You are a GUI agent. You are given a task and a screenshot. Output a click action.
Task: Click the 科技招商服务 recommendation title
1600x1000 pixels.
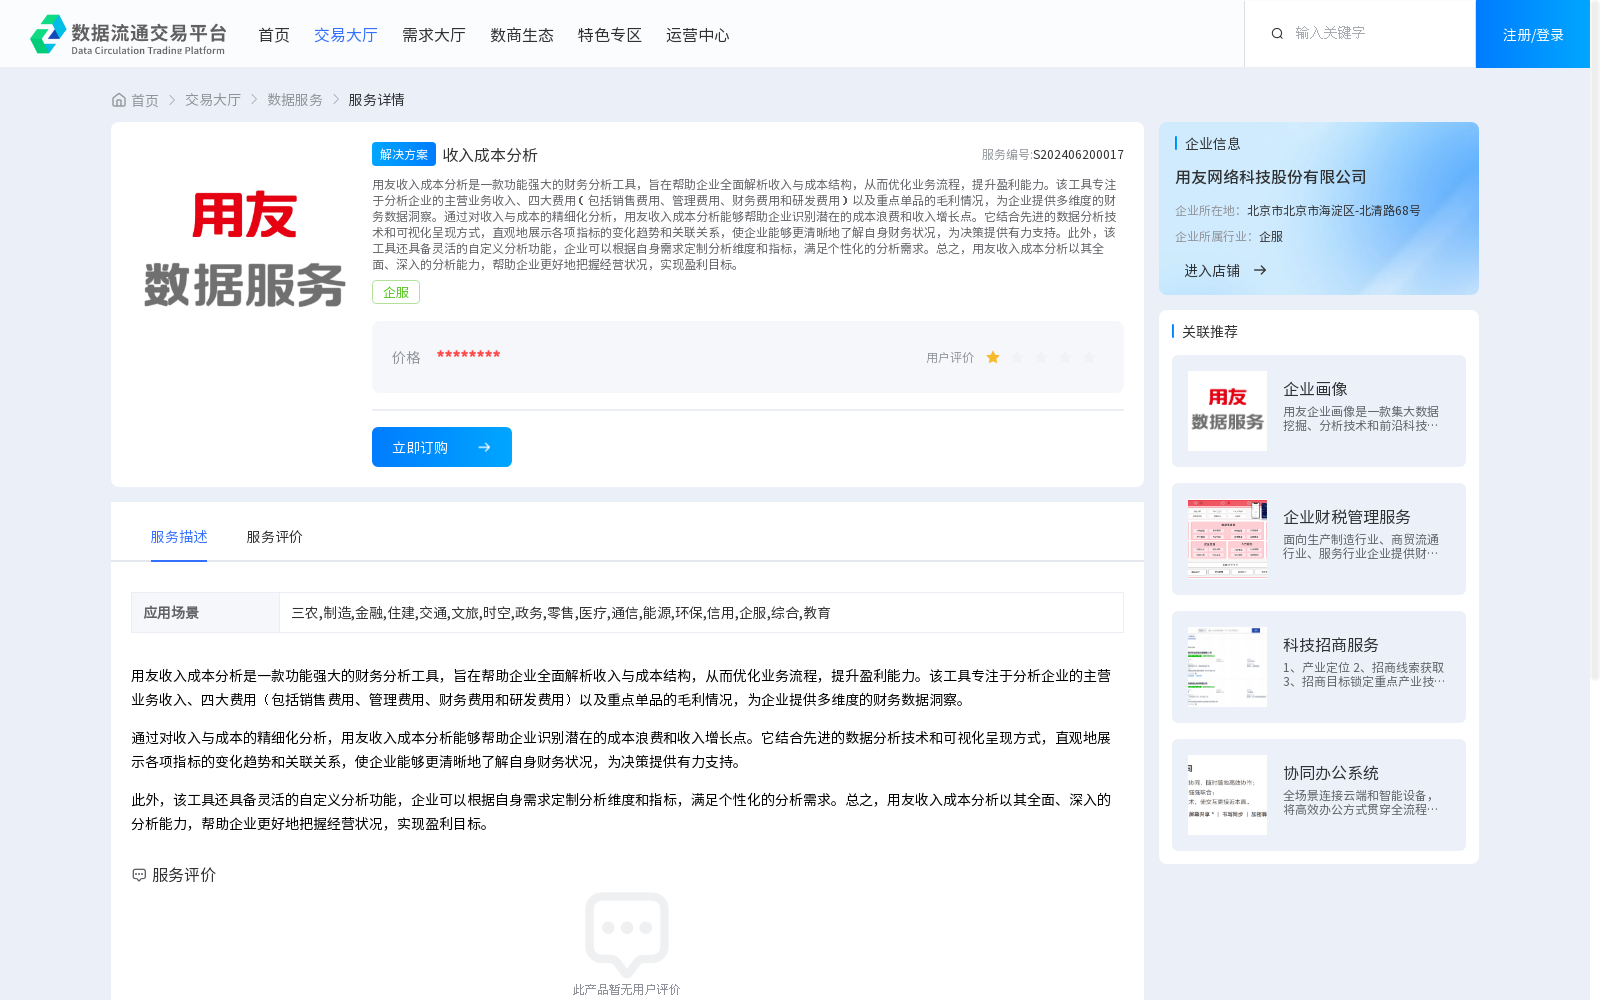coord(1331,645)
